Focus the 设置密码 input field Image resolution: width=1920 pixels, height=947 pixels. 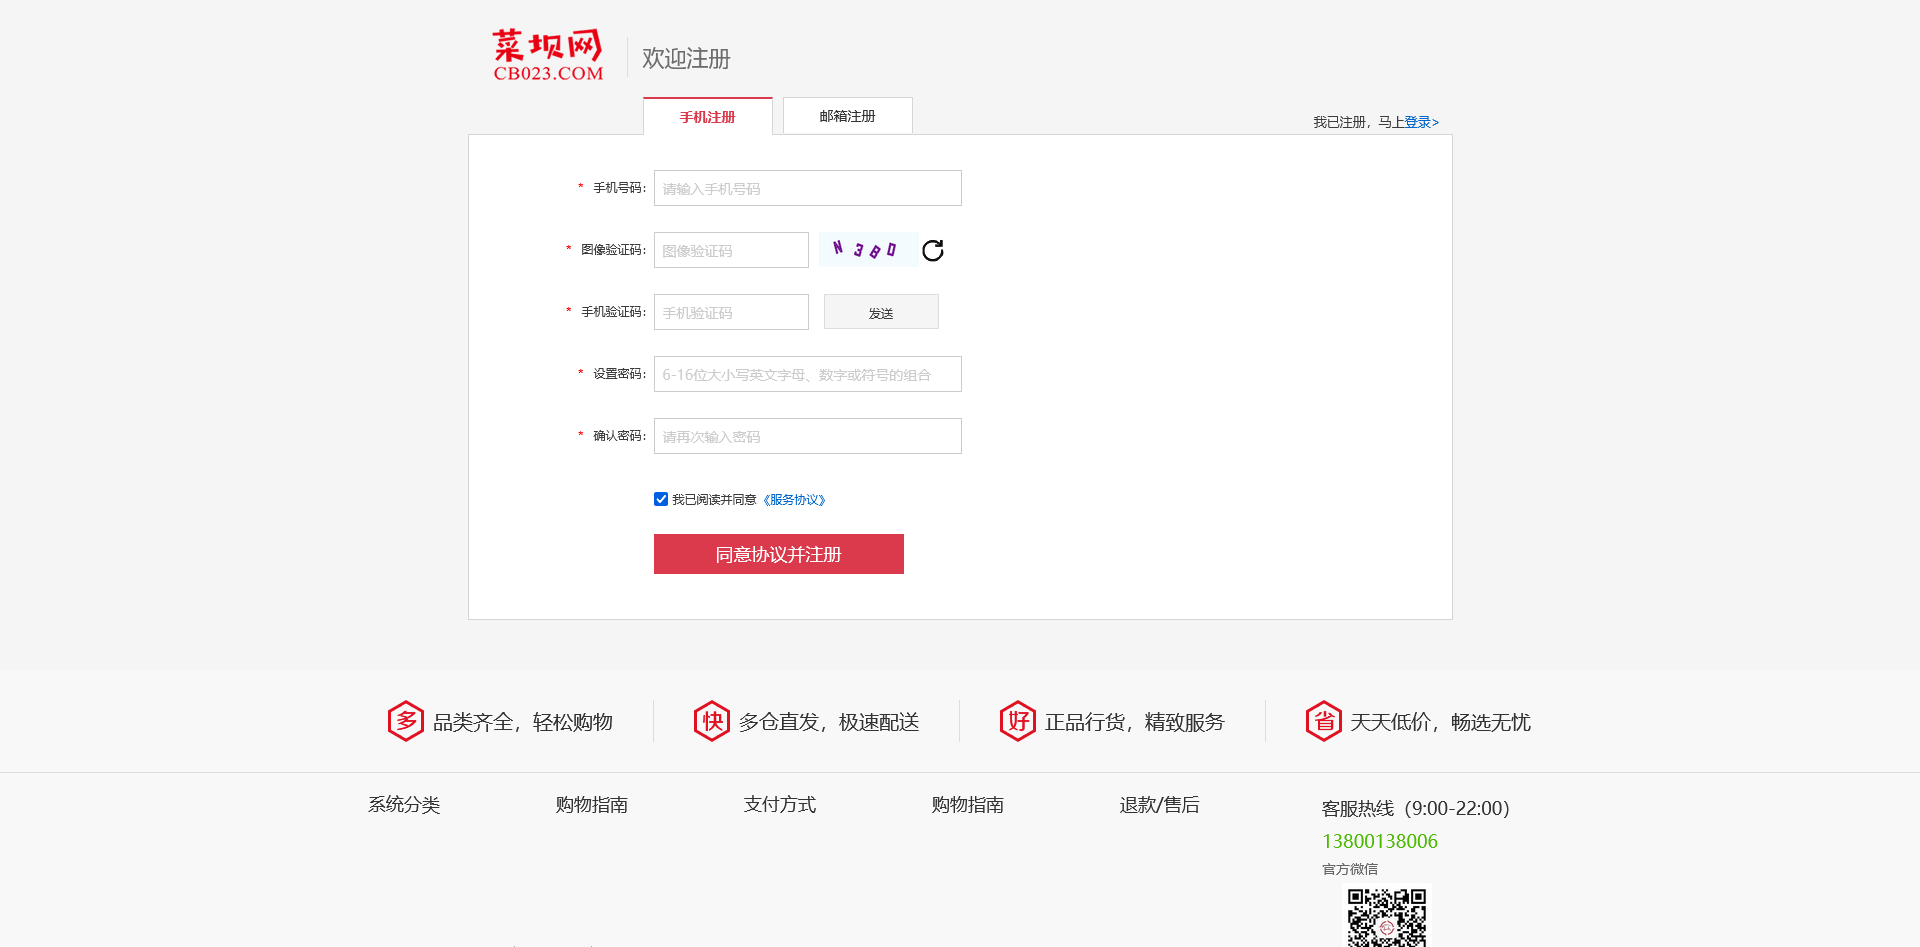[808, 374]
